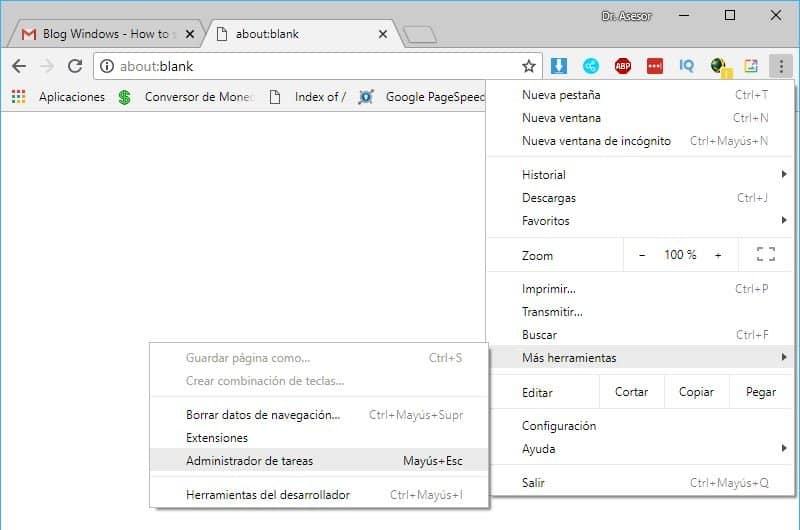800x530 pixels.
Task: Click the address bar showing about:blank
Action: point(317,66)
